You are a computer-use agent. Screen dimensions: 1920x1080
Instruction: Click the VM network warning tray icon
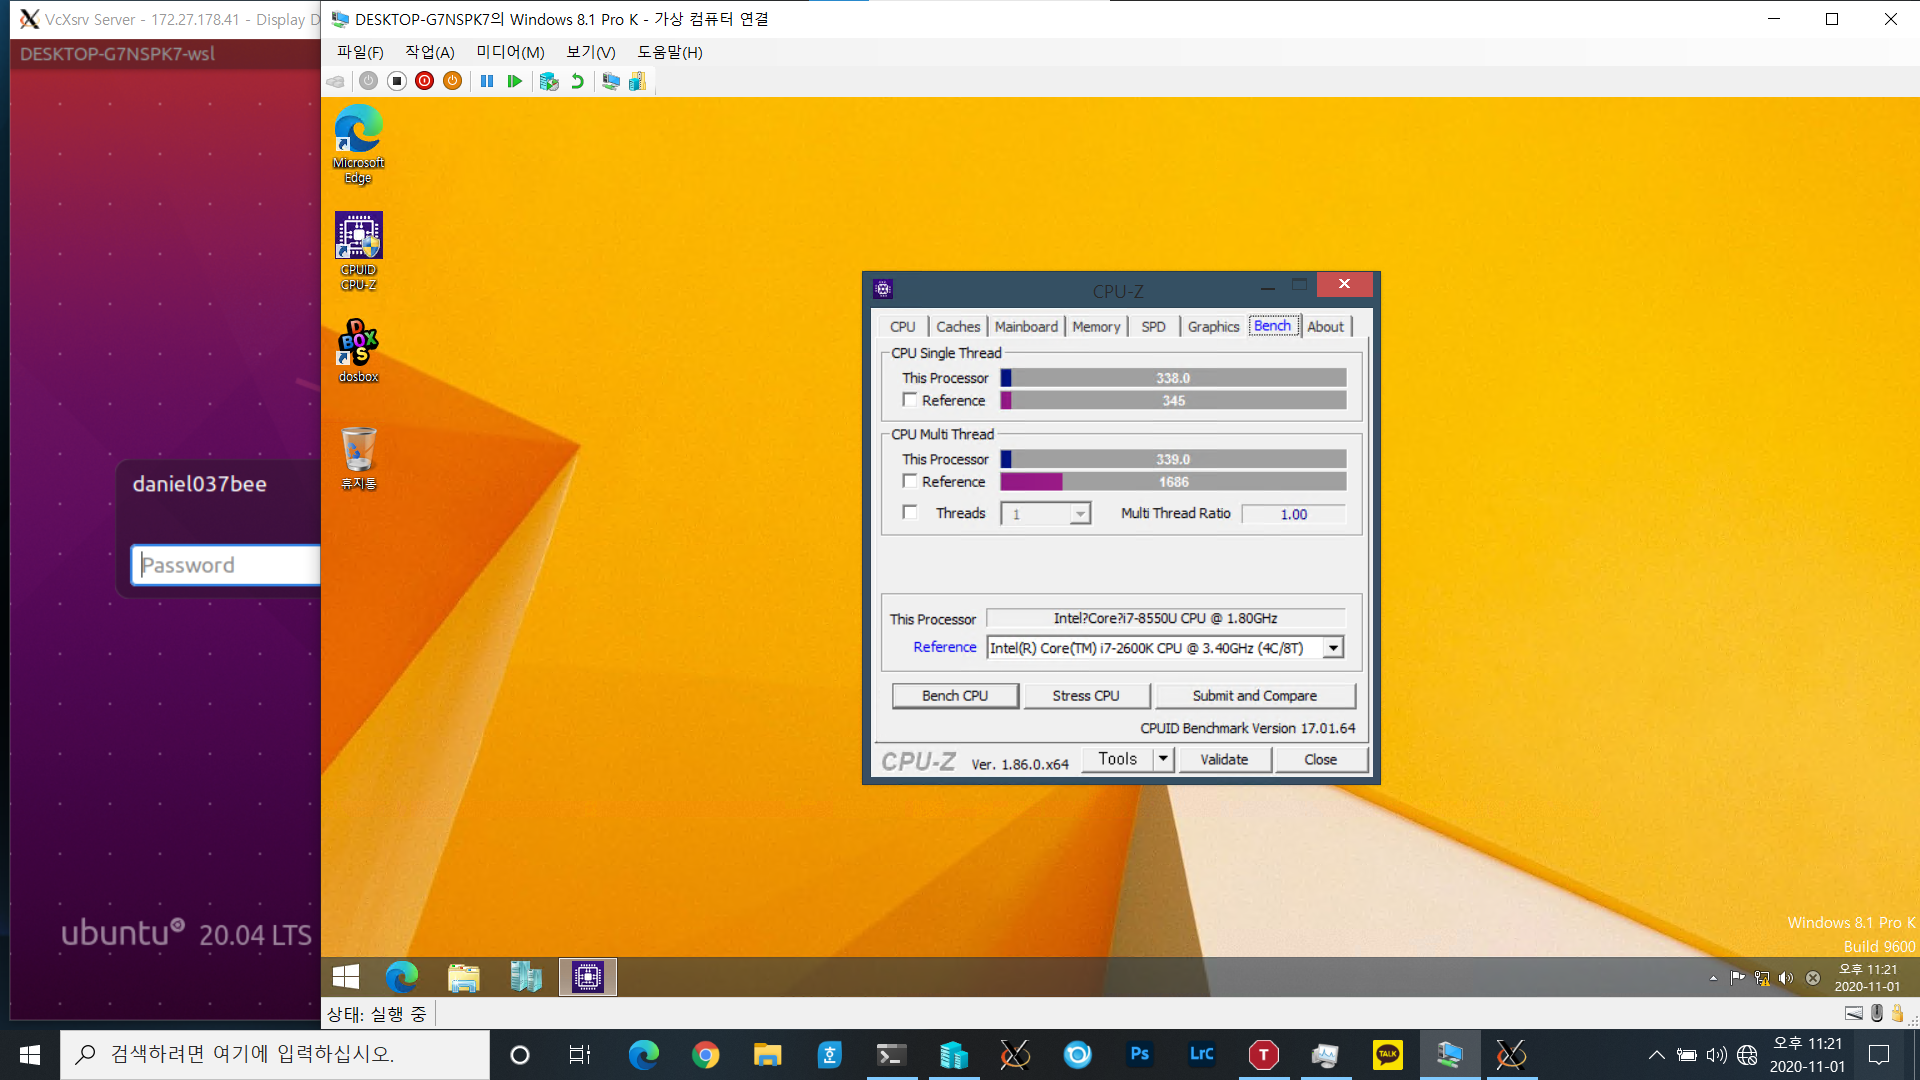[x=1762, y=978]
